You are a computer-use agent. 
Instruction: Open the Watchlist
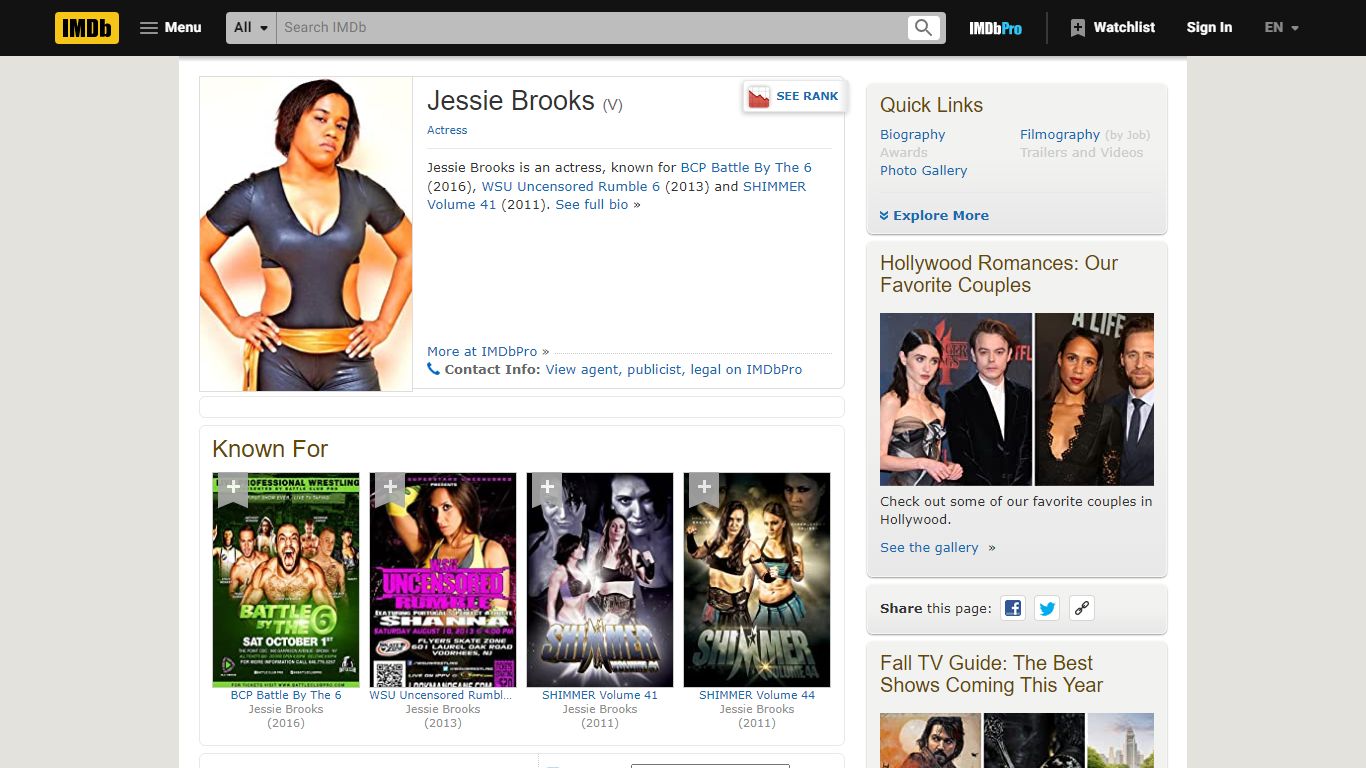tap(1112, 28)
